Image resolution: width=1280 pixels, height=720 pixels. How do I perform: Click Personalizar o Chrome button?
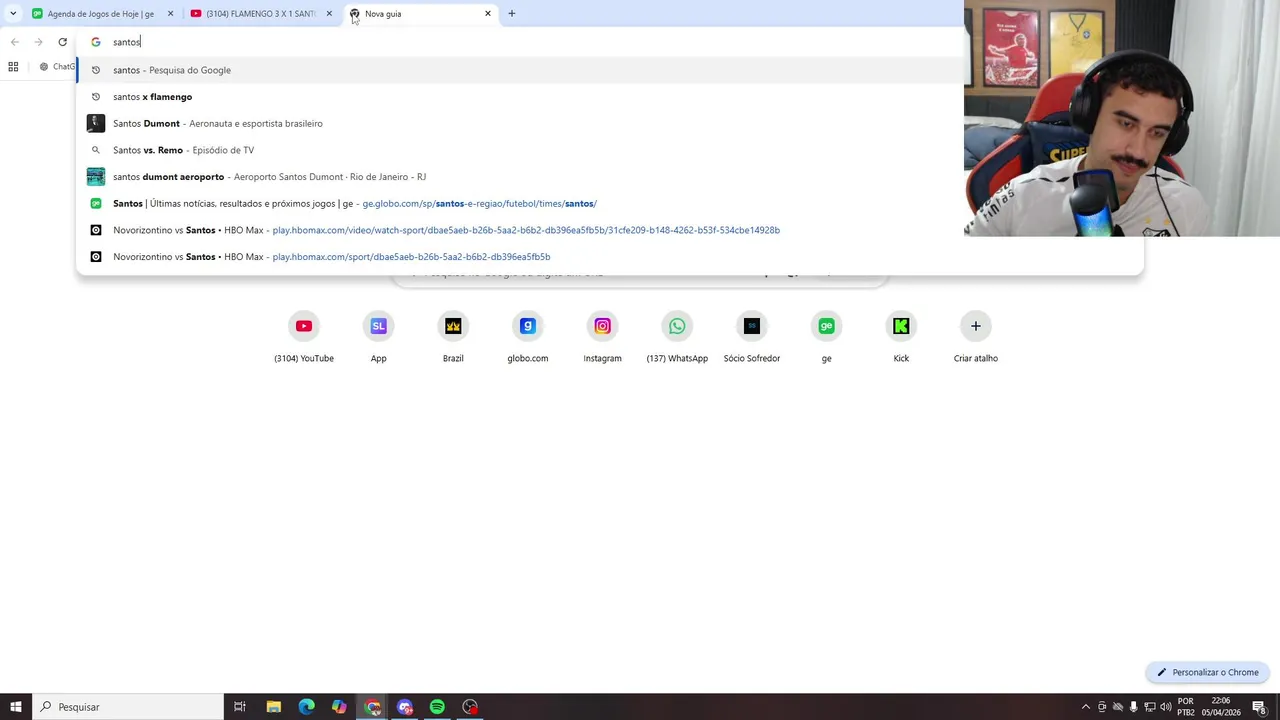[x=1208, y=672]
